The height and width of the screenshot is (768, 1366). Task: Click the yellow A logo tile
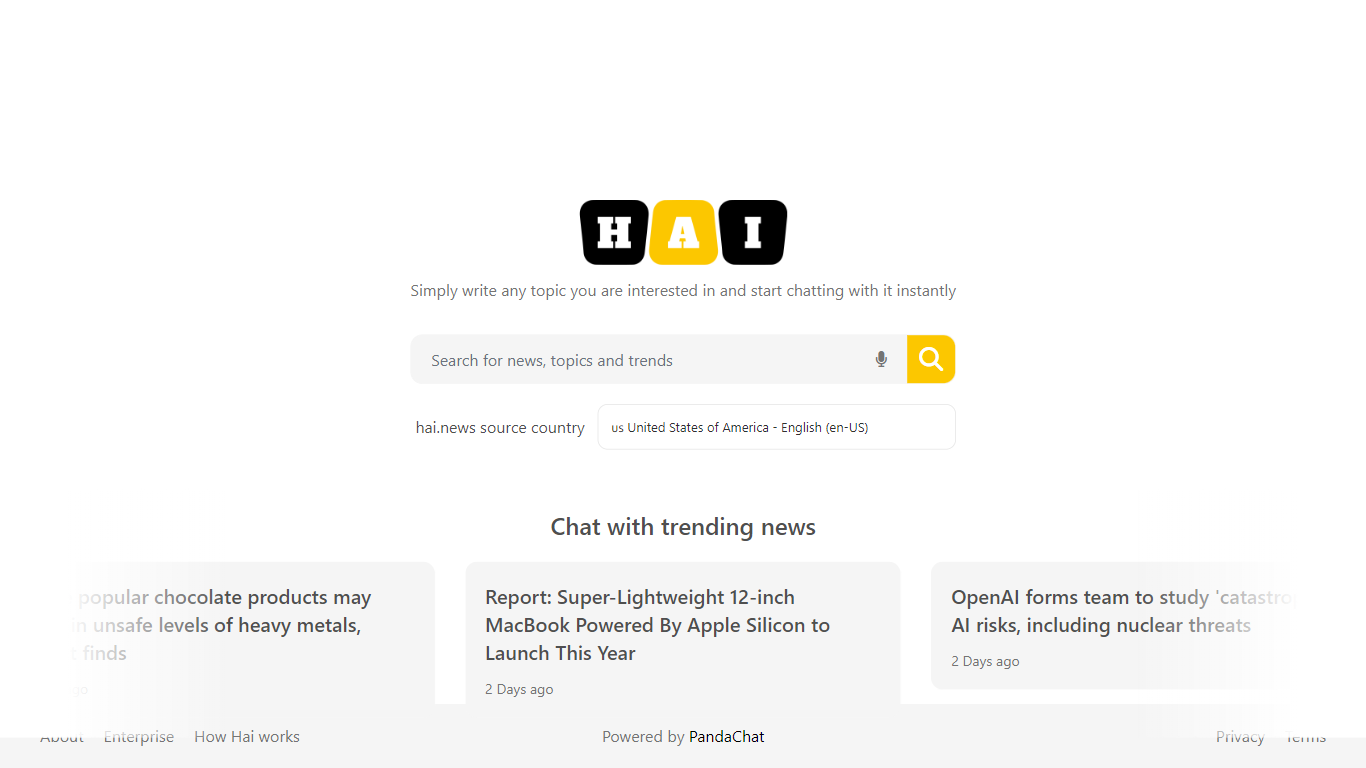tap(683, 233)
